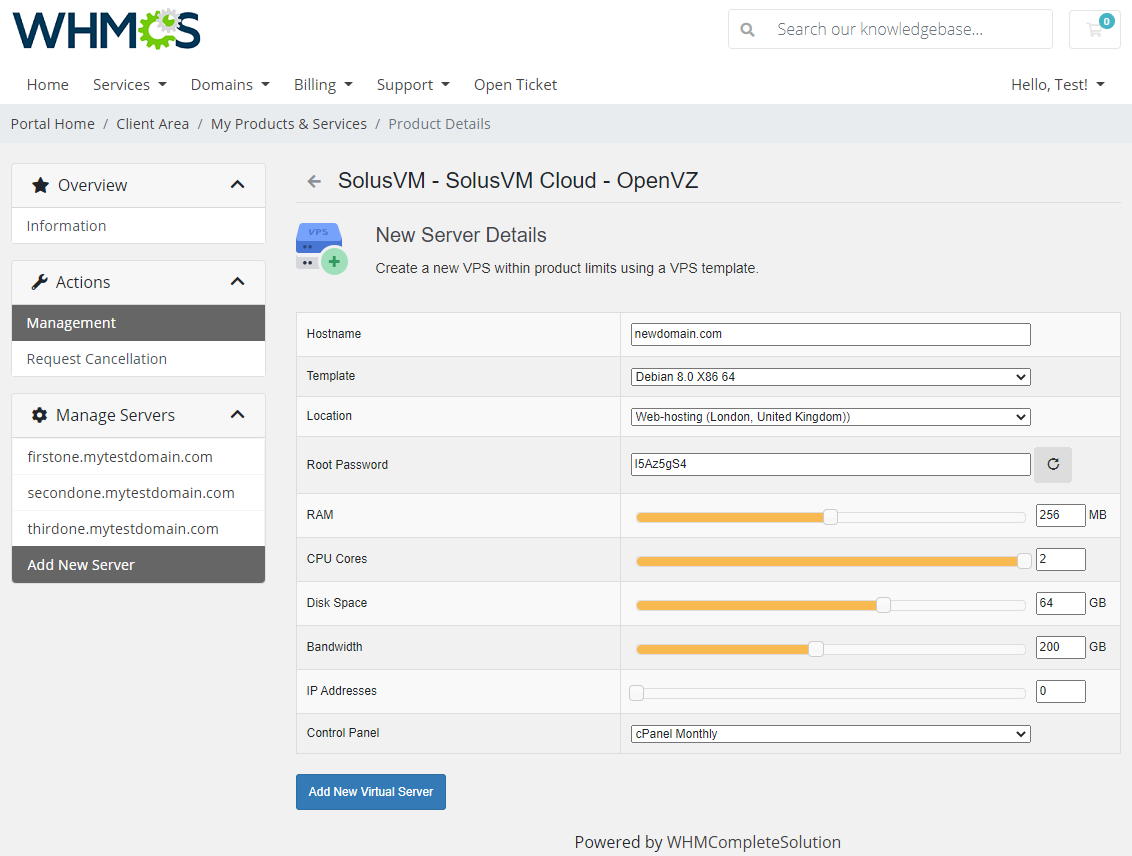
Task: Click the New Server Details heading
Action: point(461,235)
